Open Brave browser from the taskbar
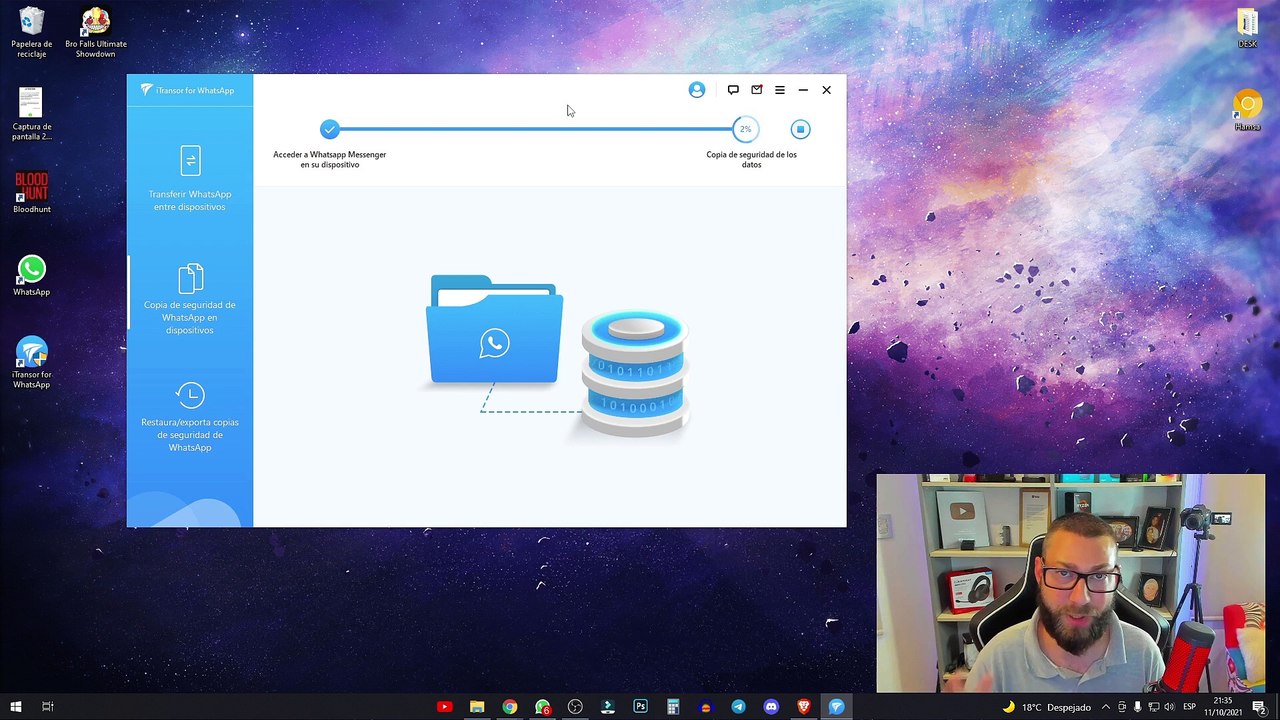The width and height of the screenshot is (1280, 720). click(x=803, y=707)
